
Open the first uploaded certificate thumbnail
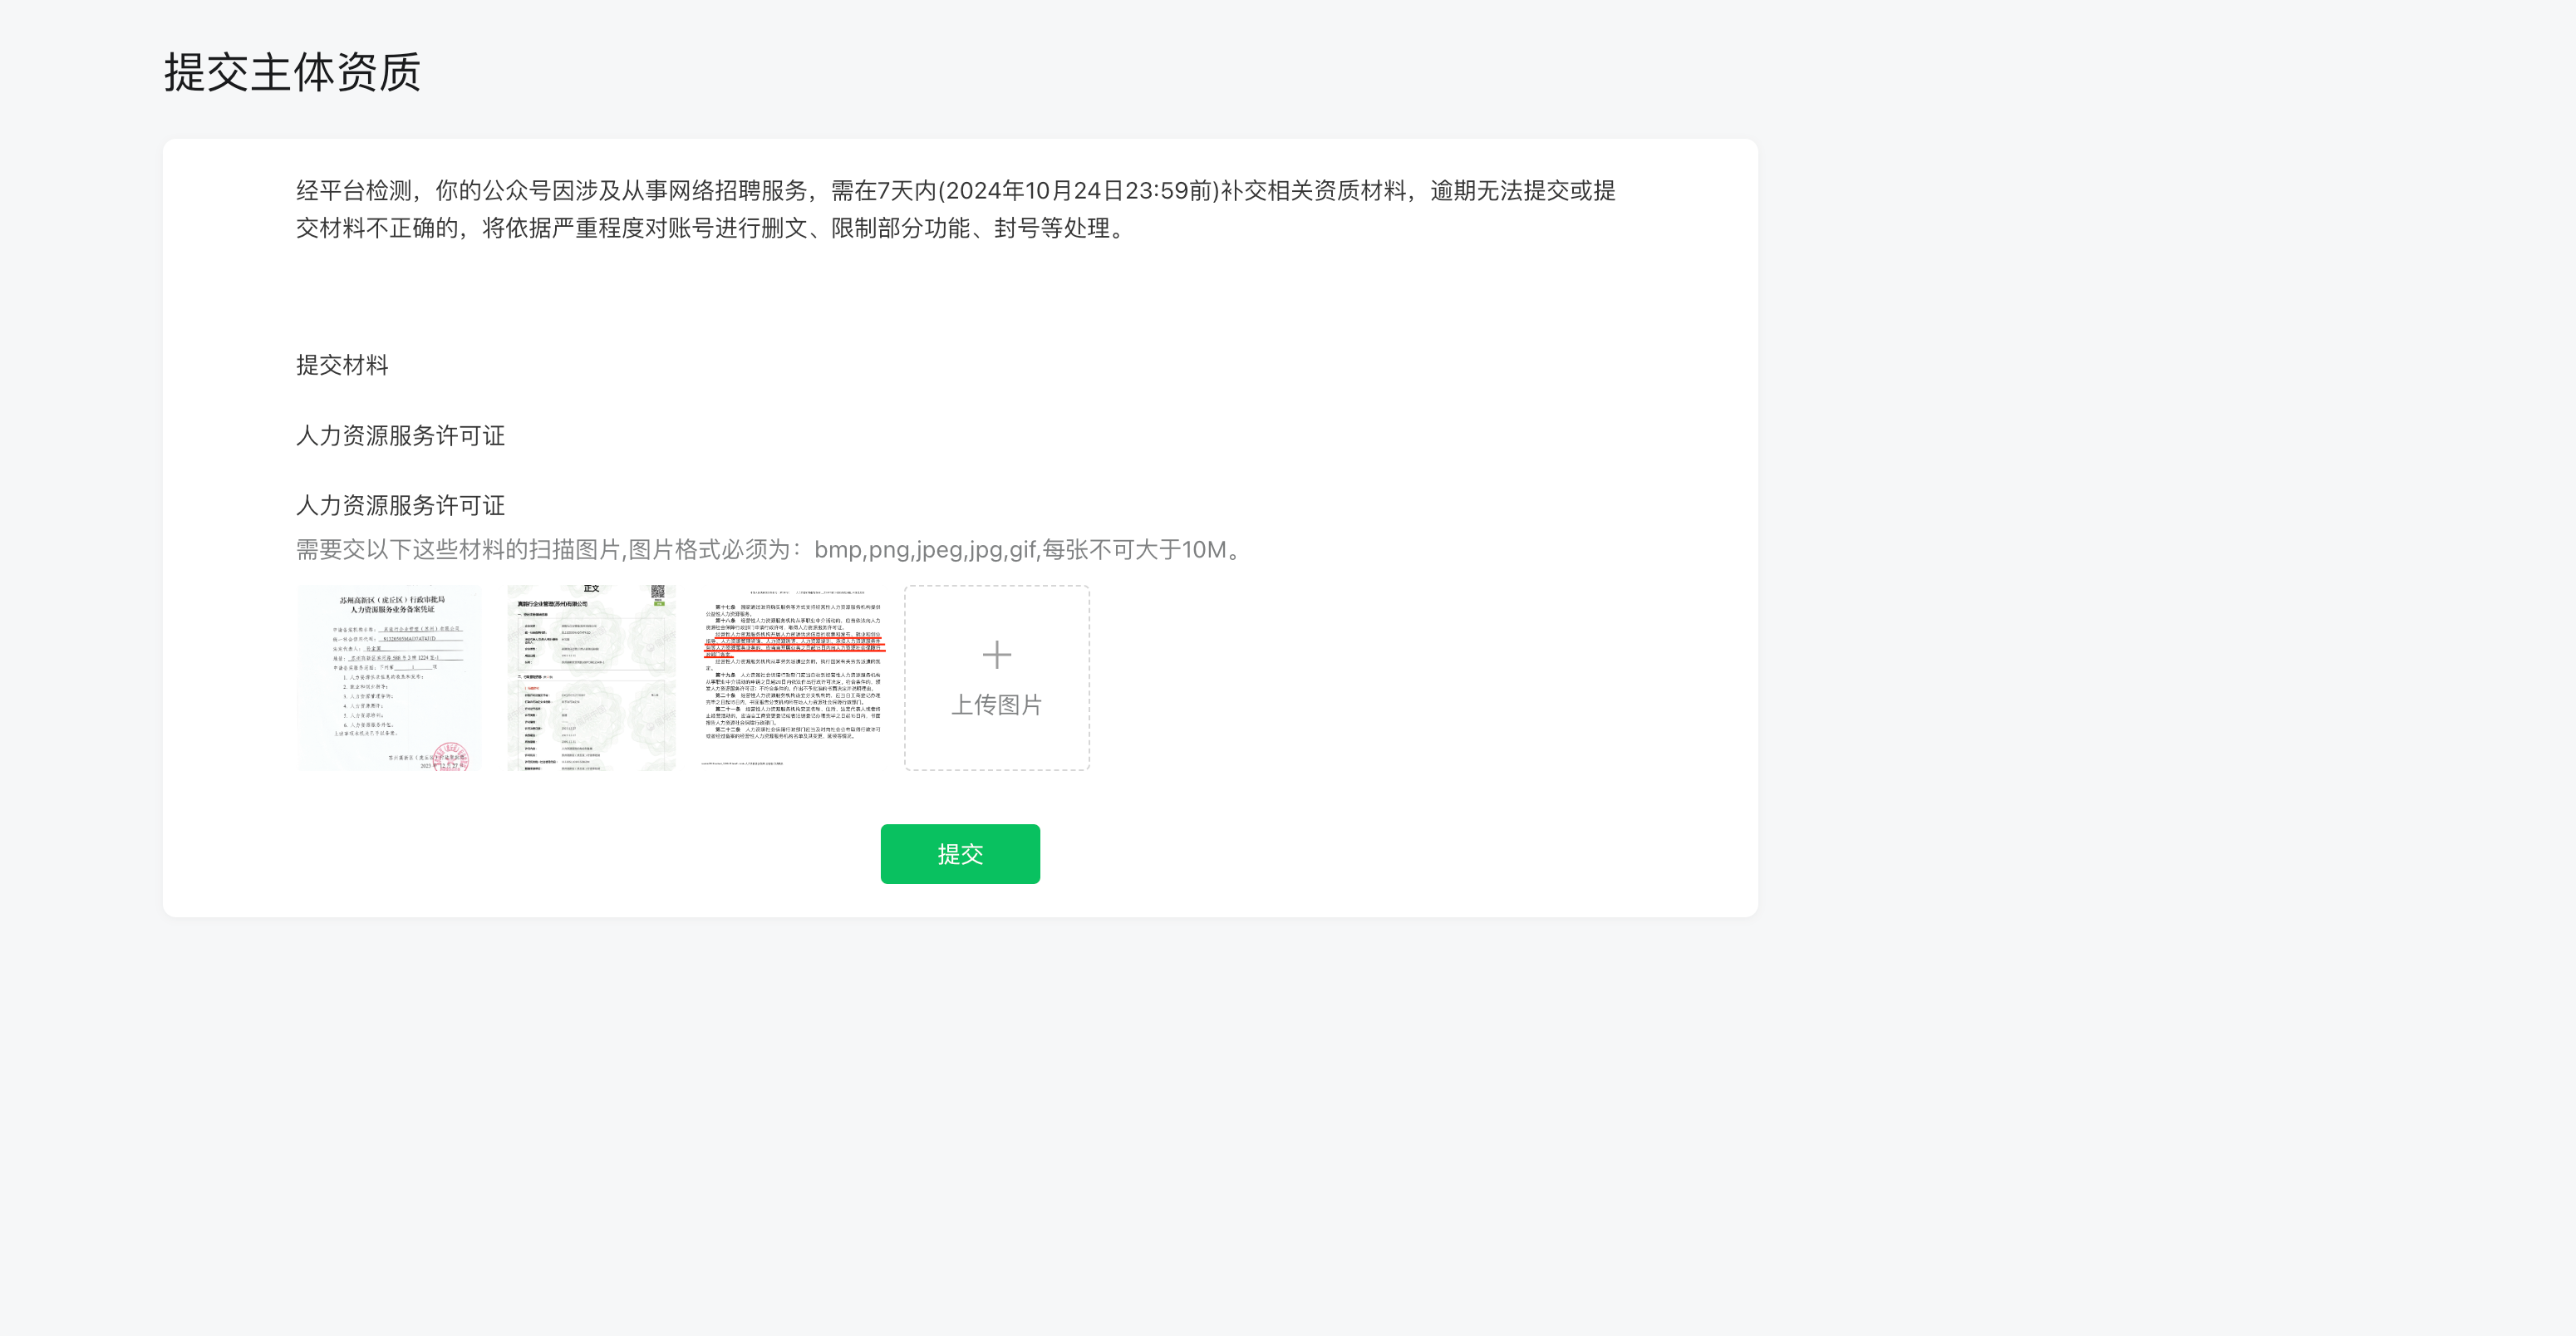[x=389, y=677]
